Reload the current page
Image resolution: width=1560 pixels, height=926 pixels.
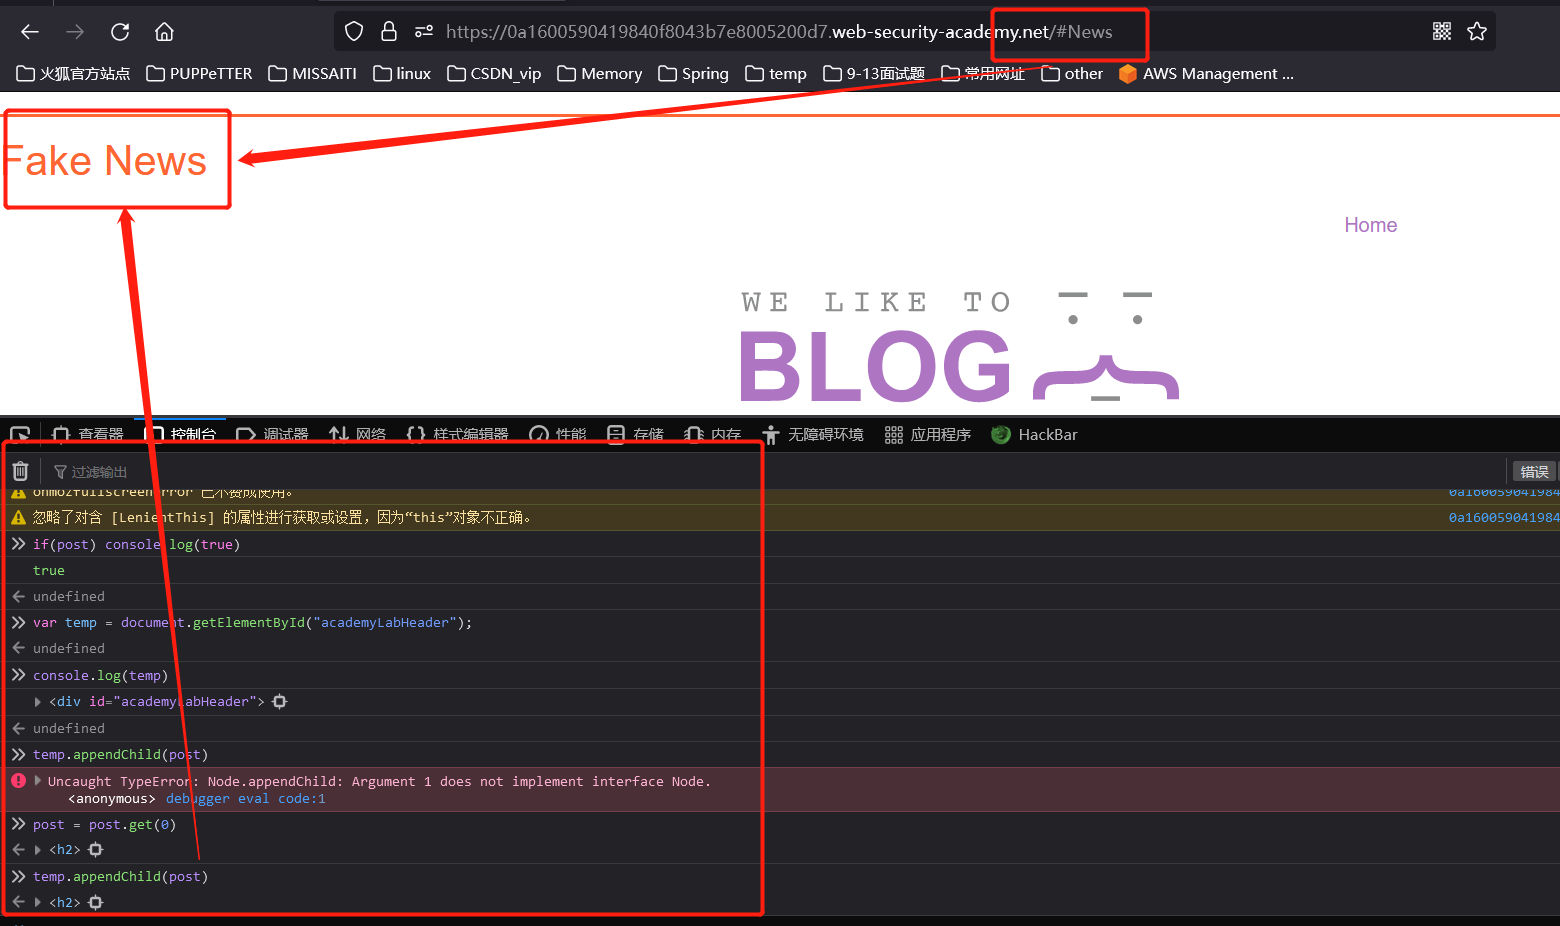pos(120,32)
